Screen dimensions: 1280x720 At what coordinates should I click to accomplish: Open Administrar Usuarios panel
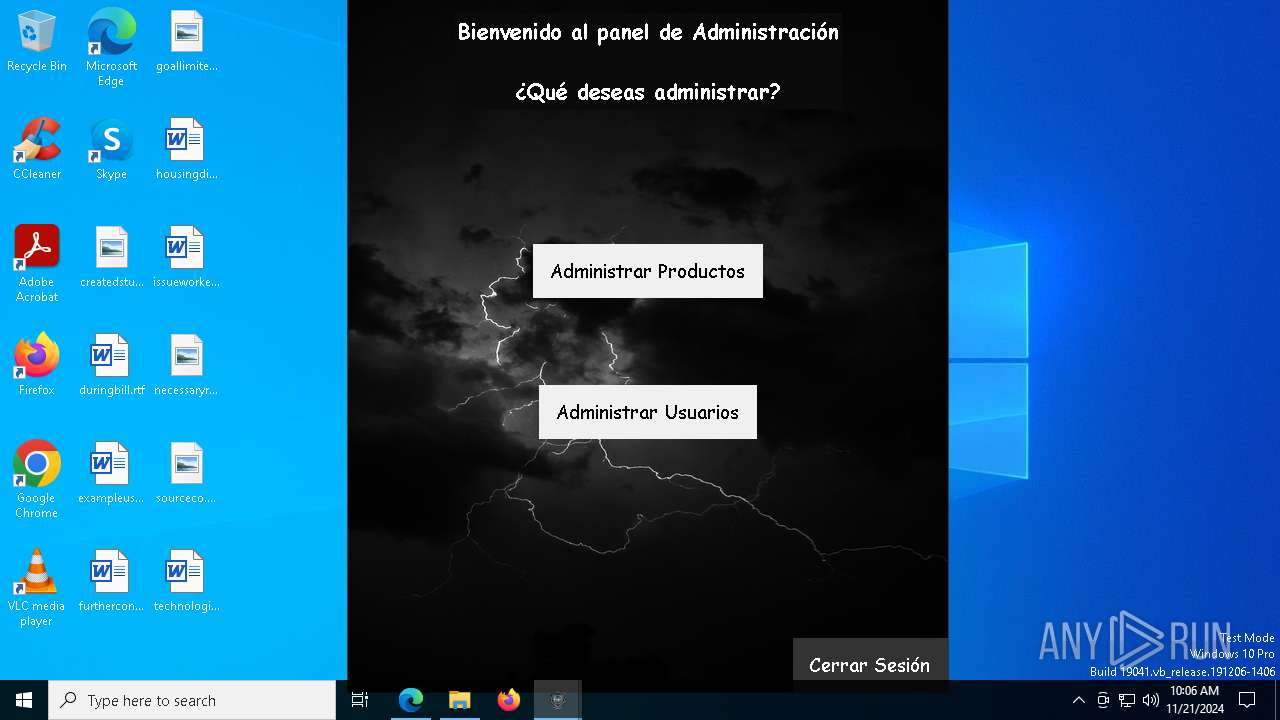point(647,412)
